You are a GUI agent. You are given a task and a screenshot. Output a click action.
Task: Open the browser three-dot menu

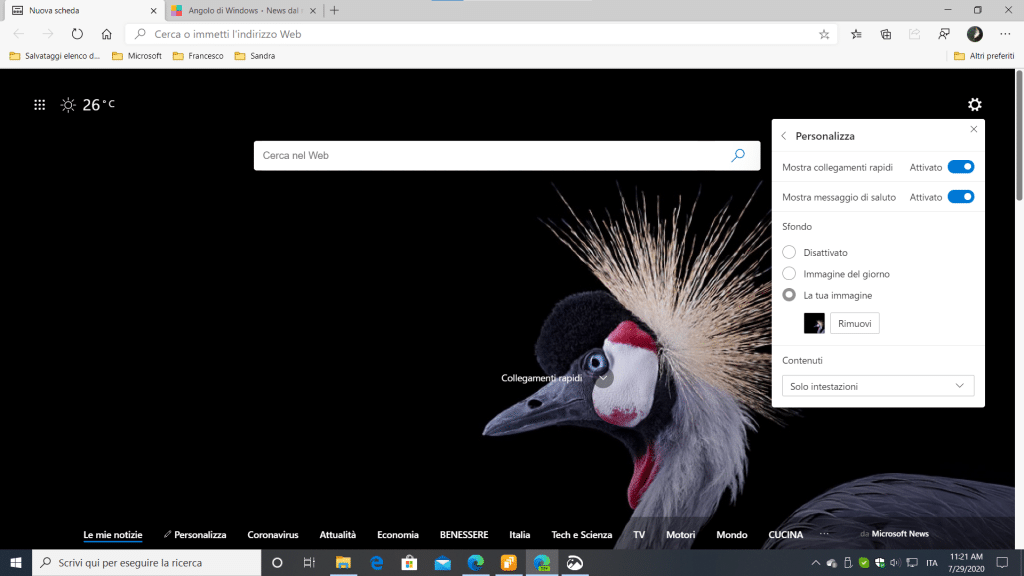tap(1005, 34)
